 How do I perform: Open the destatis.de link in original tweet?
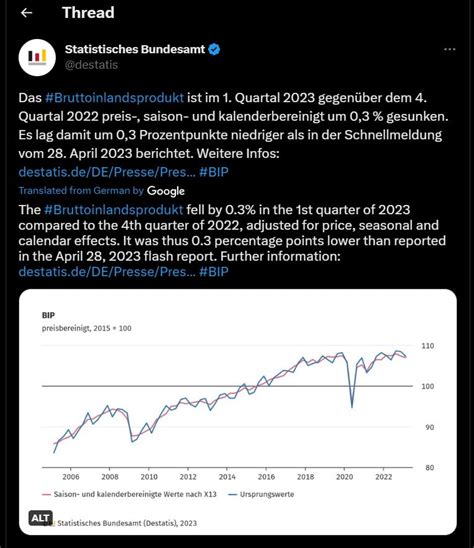pyautogui.click(x=107, y=172)
